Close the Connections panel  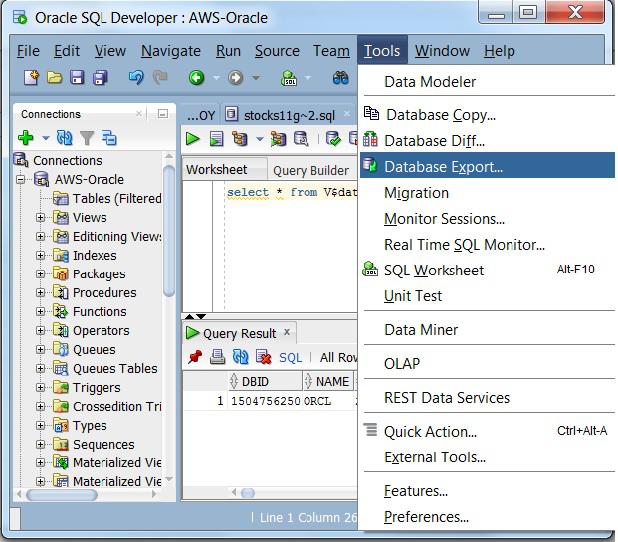click(139, 114)
